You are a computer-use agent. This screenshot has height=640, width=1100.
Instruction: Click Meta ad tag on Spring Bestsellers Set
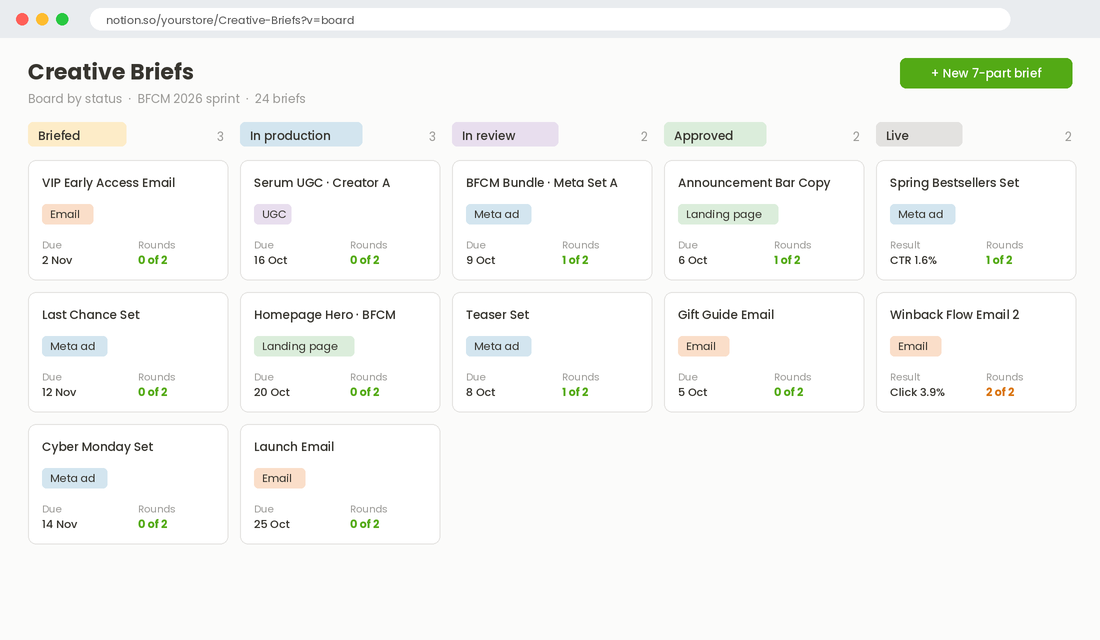pyautogui.click(x=923, y=214)
